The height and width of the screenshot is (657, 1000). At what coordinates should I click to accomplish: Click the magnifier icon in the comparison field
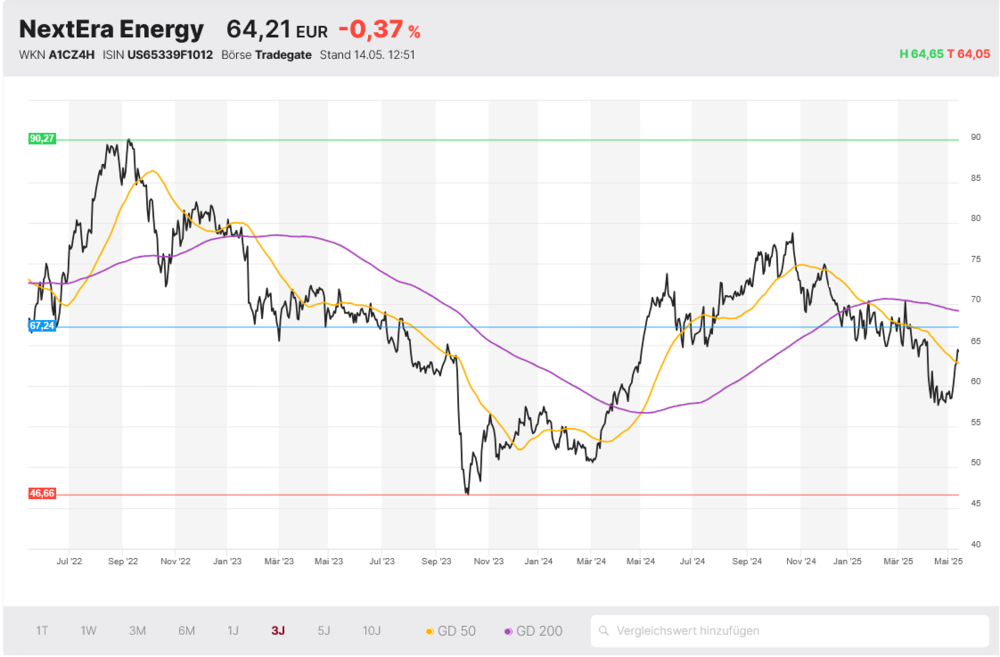pos(604,631)
